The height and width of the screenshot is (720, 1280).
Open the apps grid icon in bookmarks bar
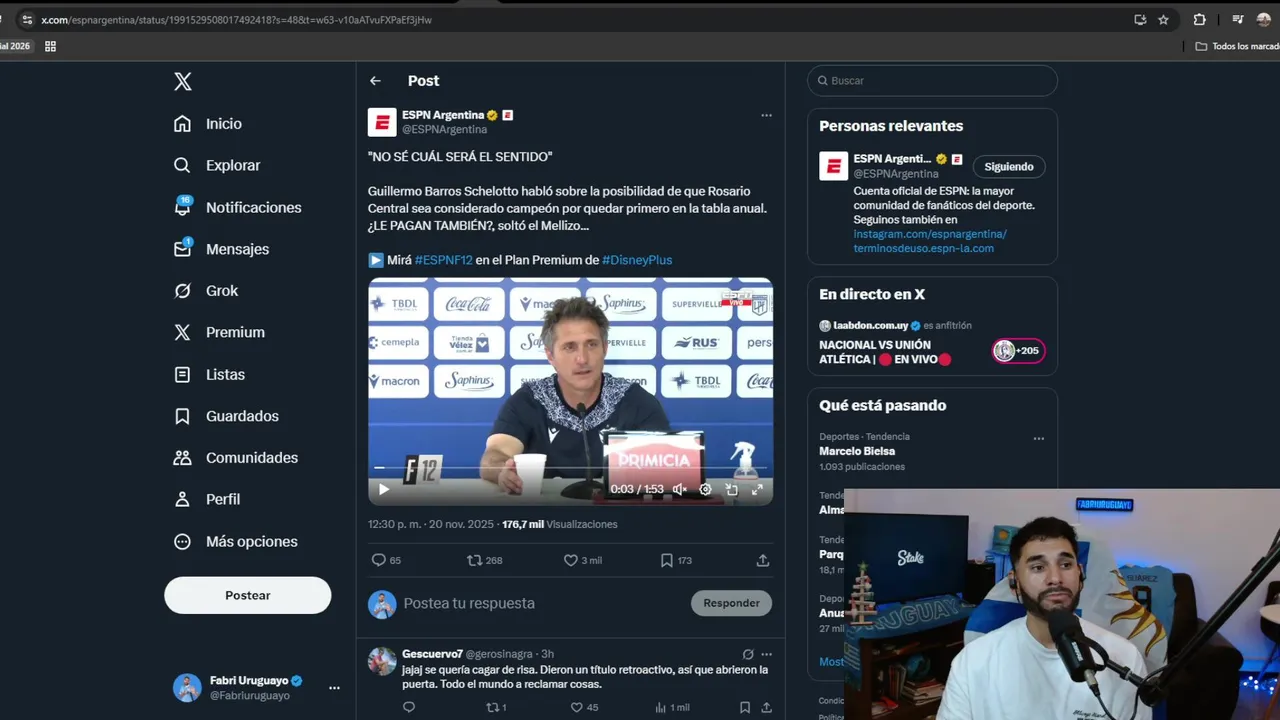51,46
